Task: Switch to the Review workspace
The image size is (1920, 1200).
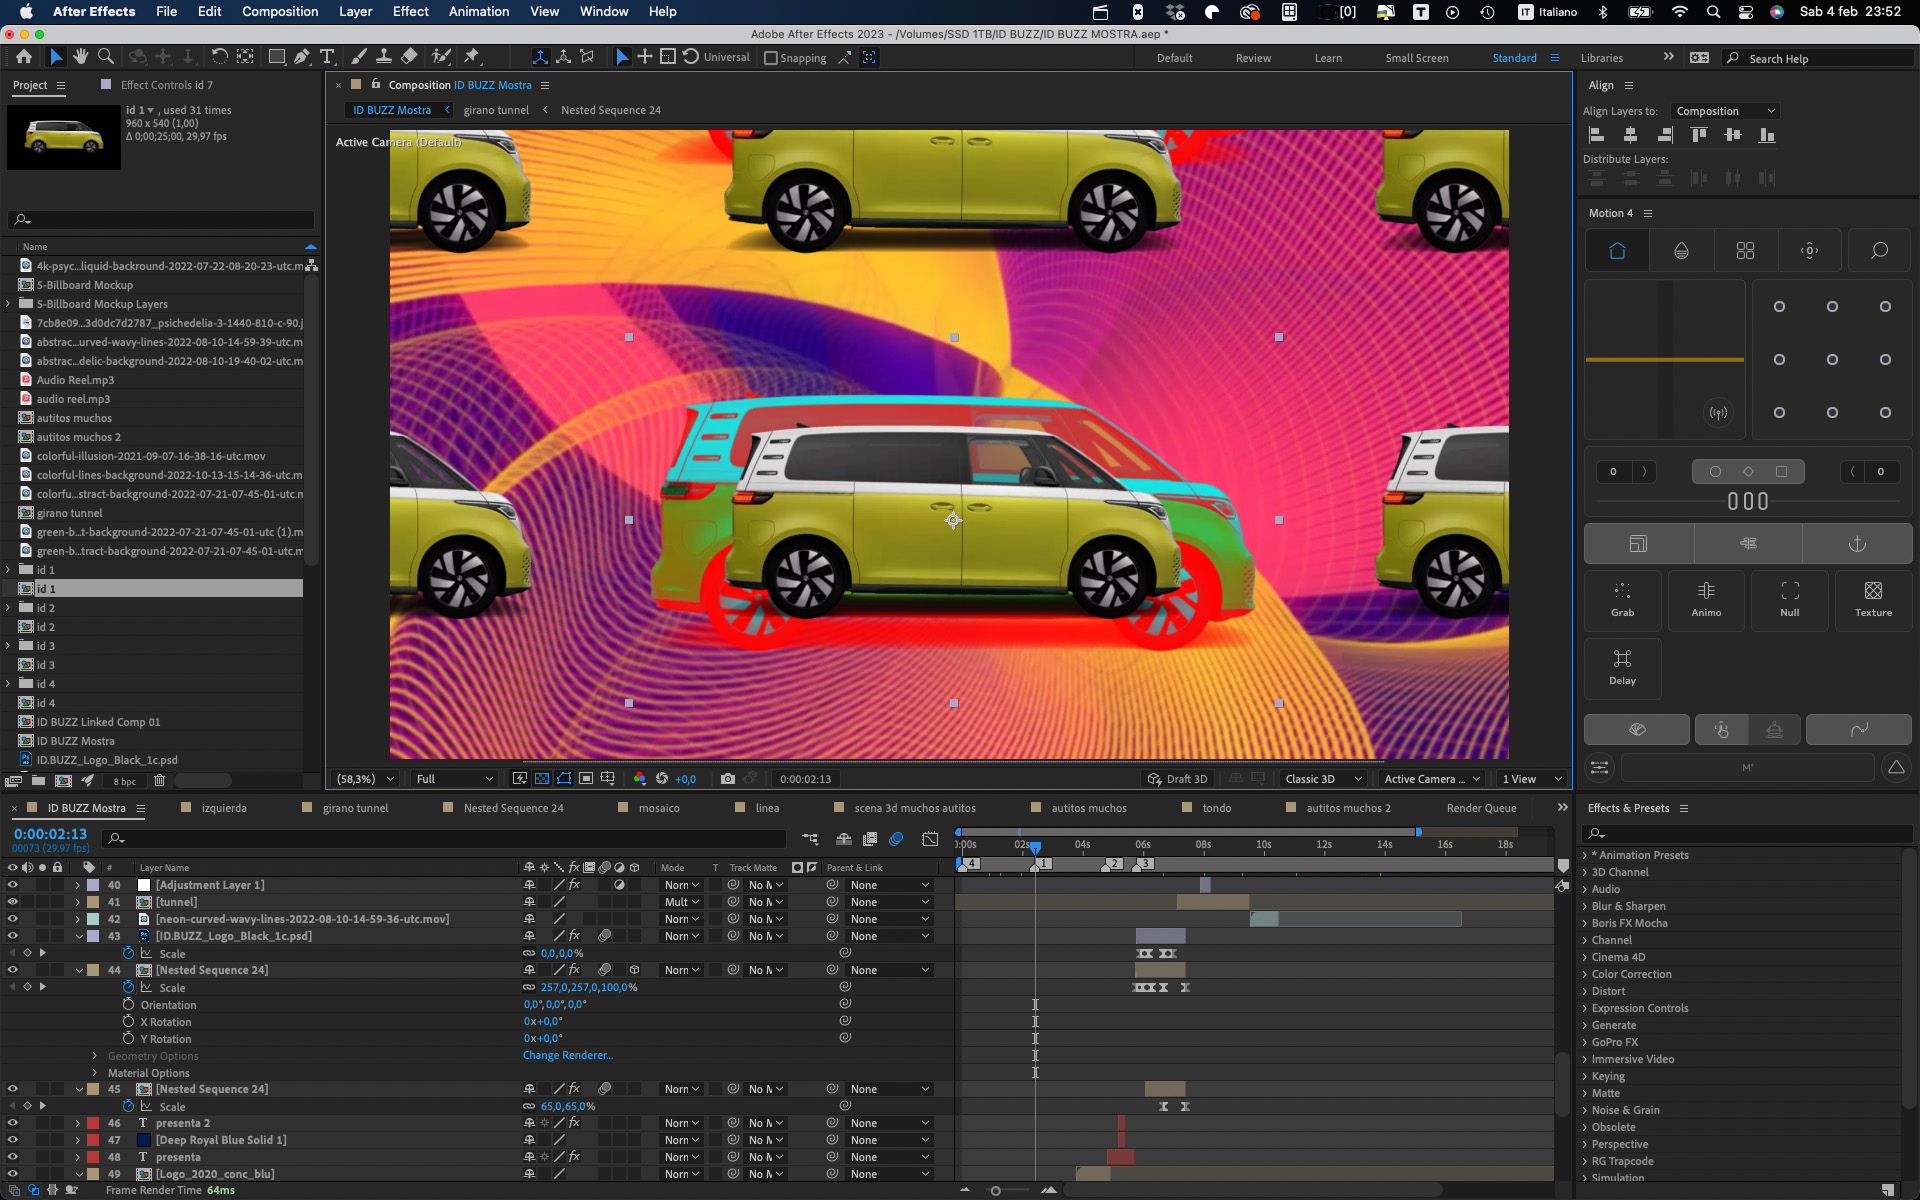Action: click(x=1253, y=58)
